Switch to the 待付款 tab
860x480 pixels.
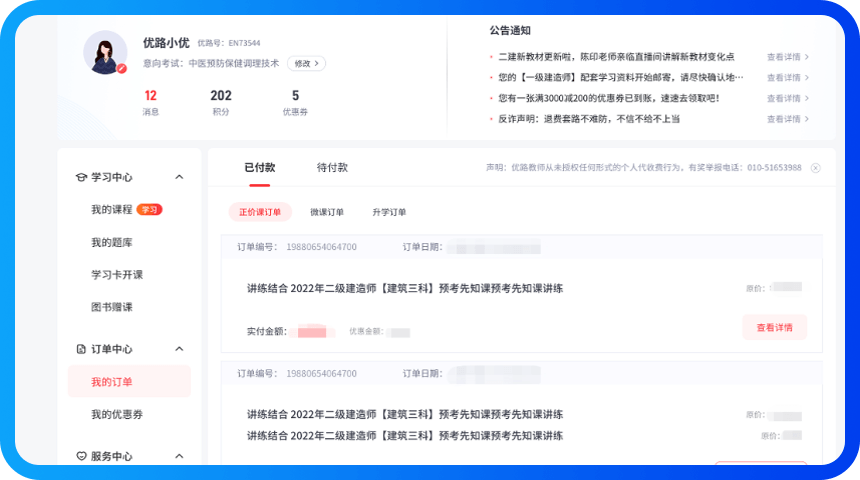(x=332, y=168)
